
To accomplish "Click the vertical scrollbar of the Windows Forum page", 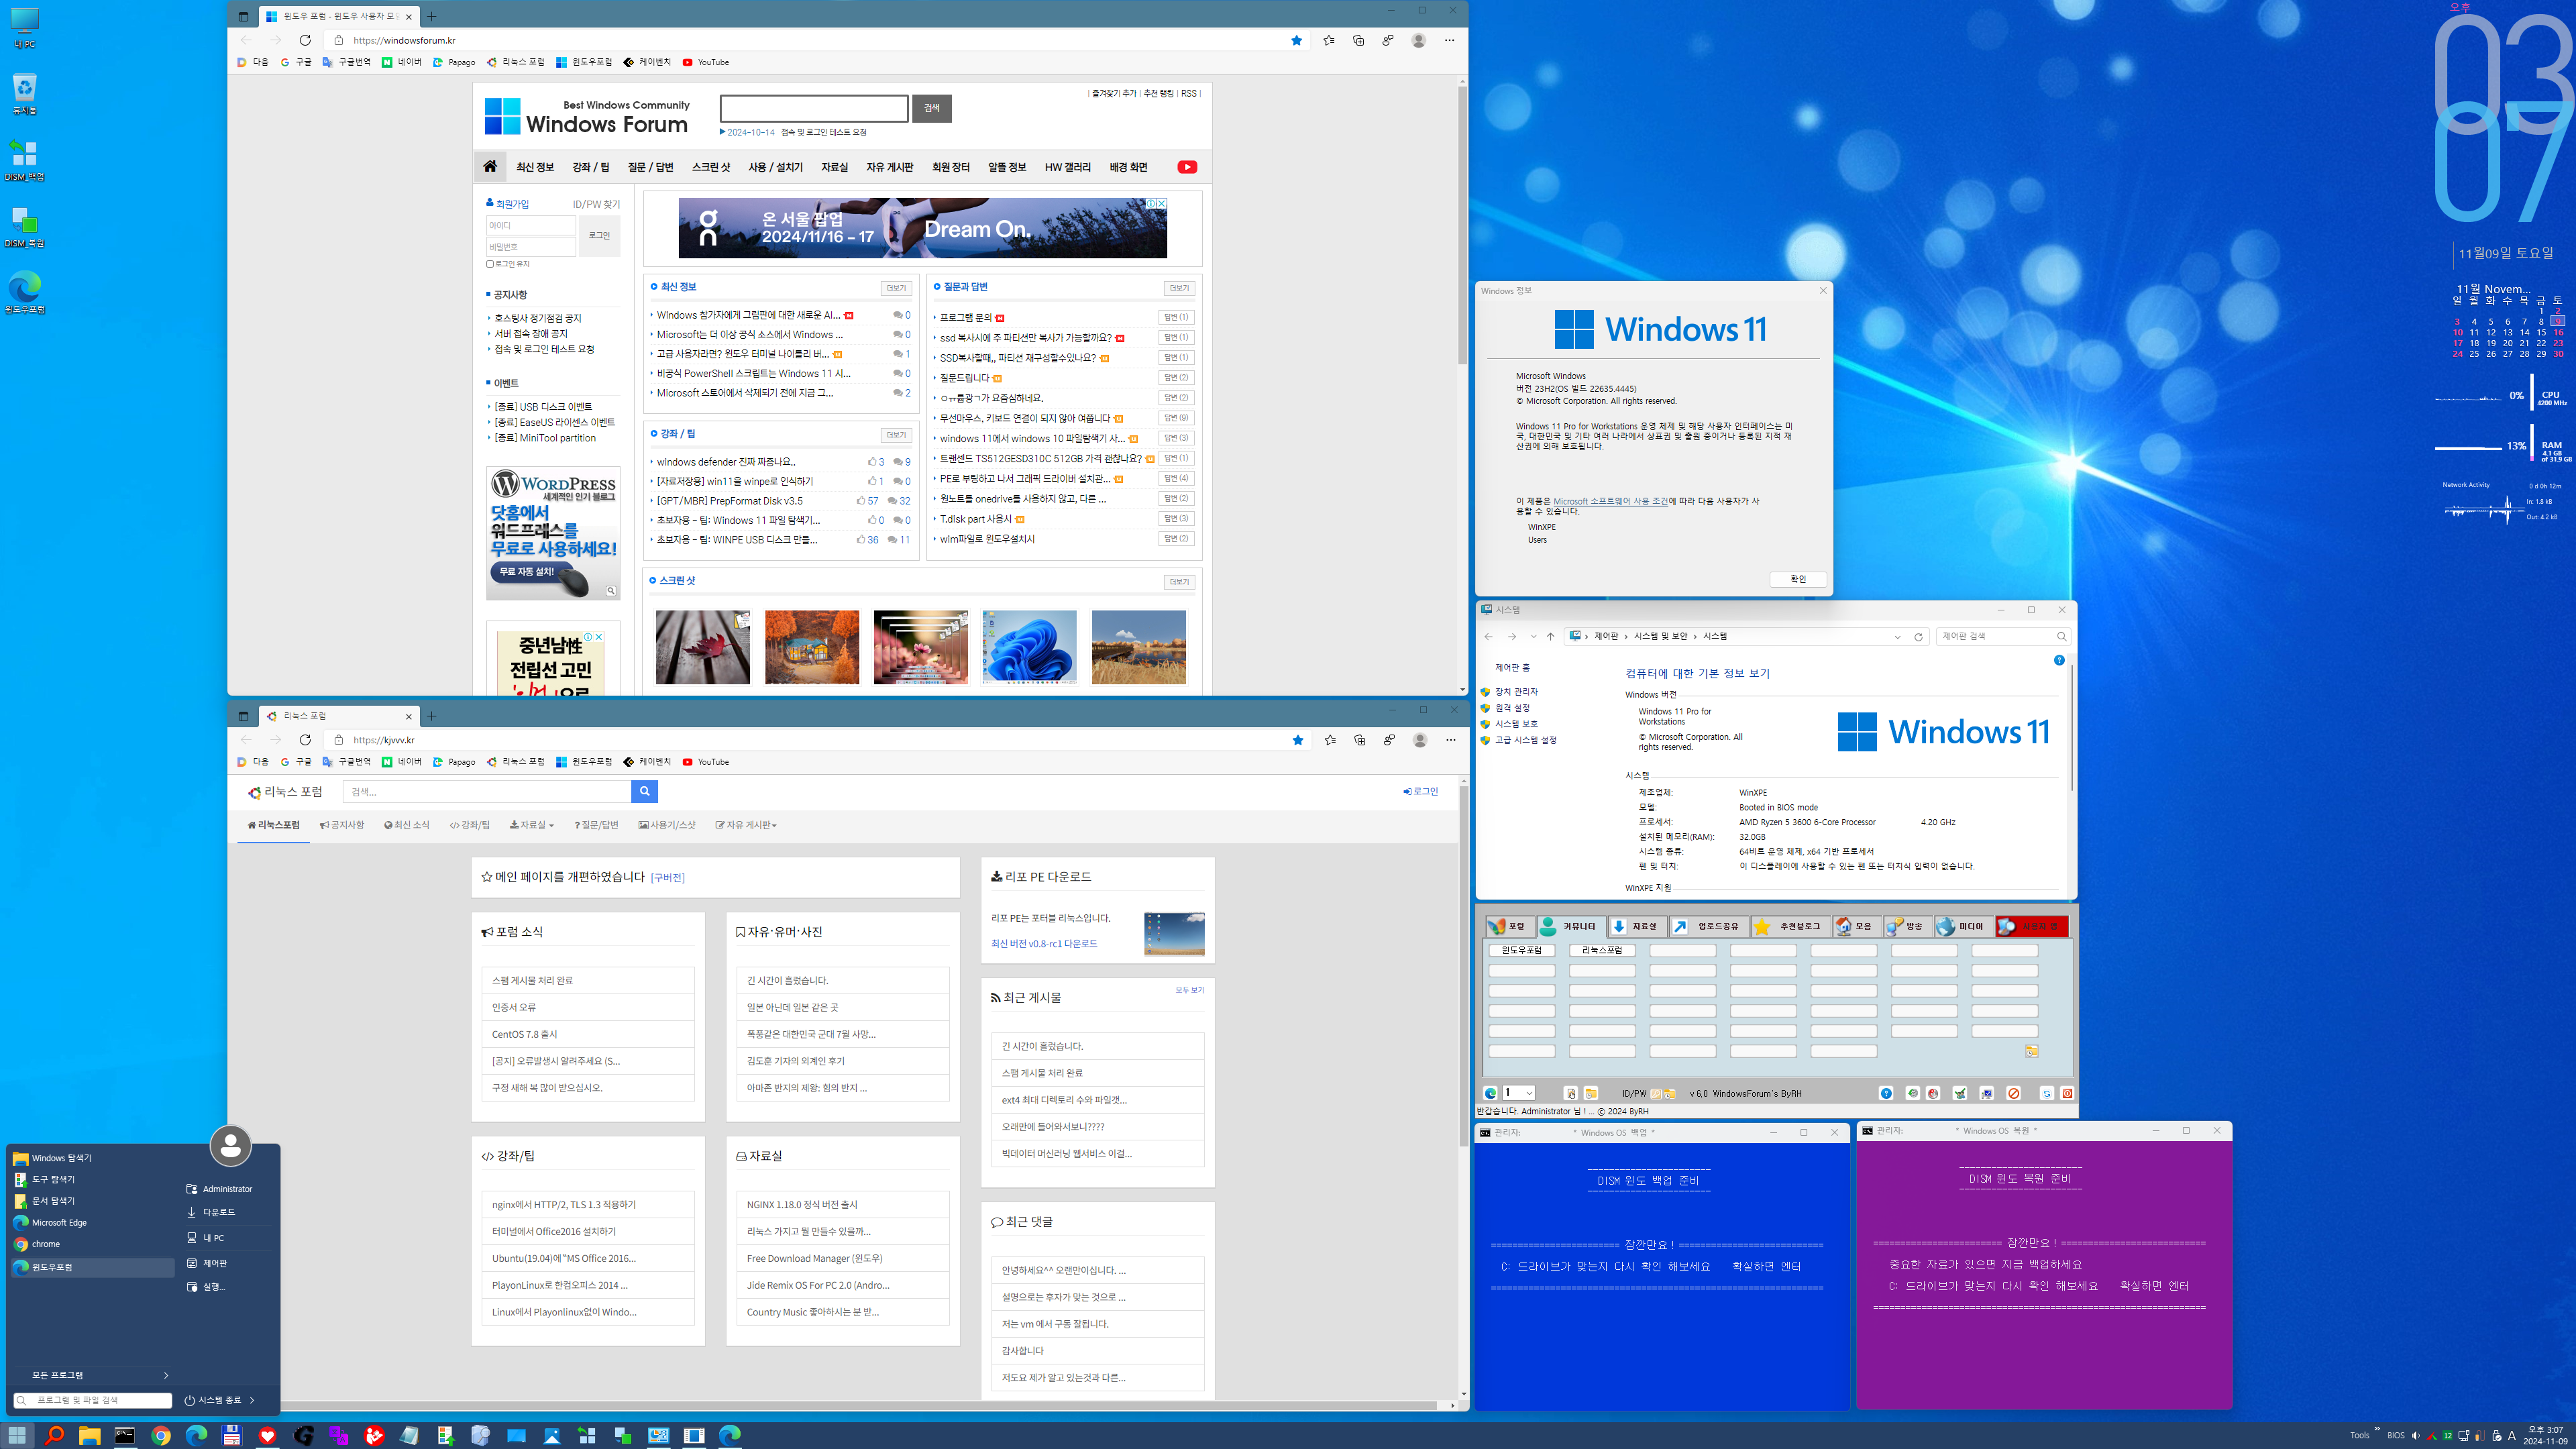I will click(x=1462, y=225).
